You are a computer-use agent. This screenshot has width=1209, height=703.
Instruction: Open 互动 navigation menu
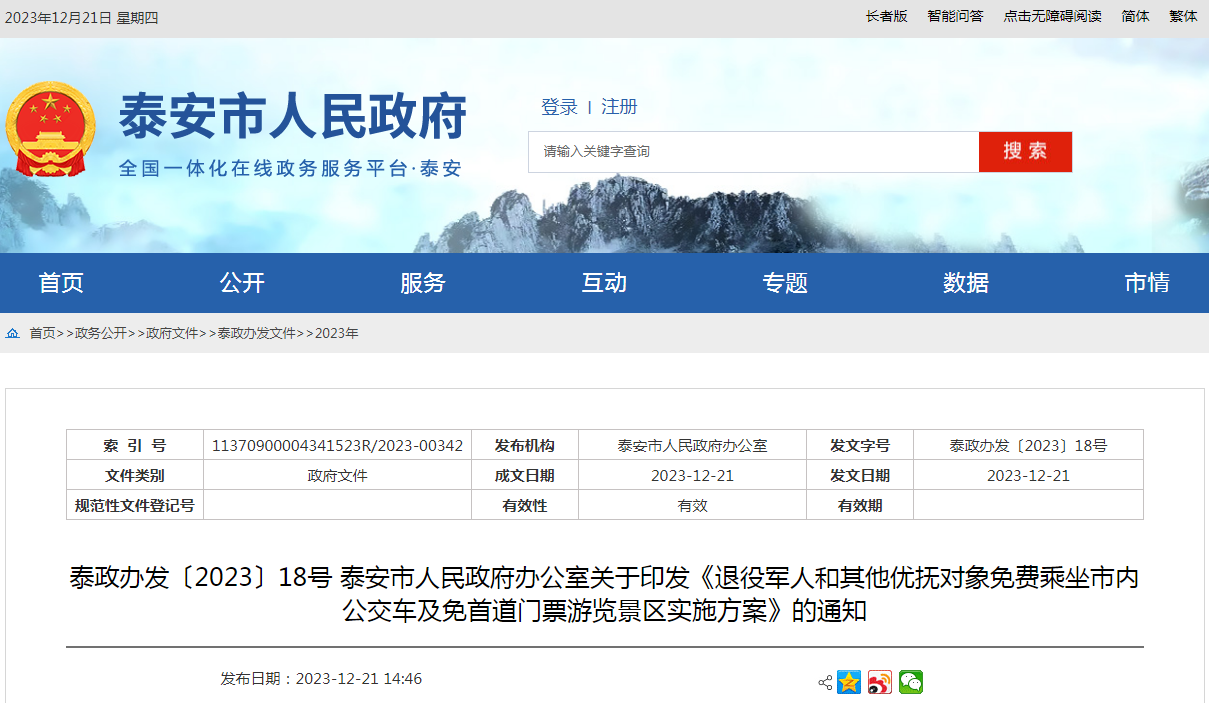pos(604,283)
